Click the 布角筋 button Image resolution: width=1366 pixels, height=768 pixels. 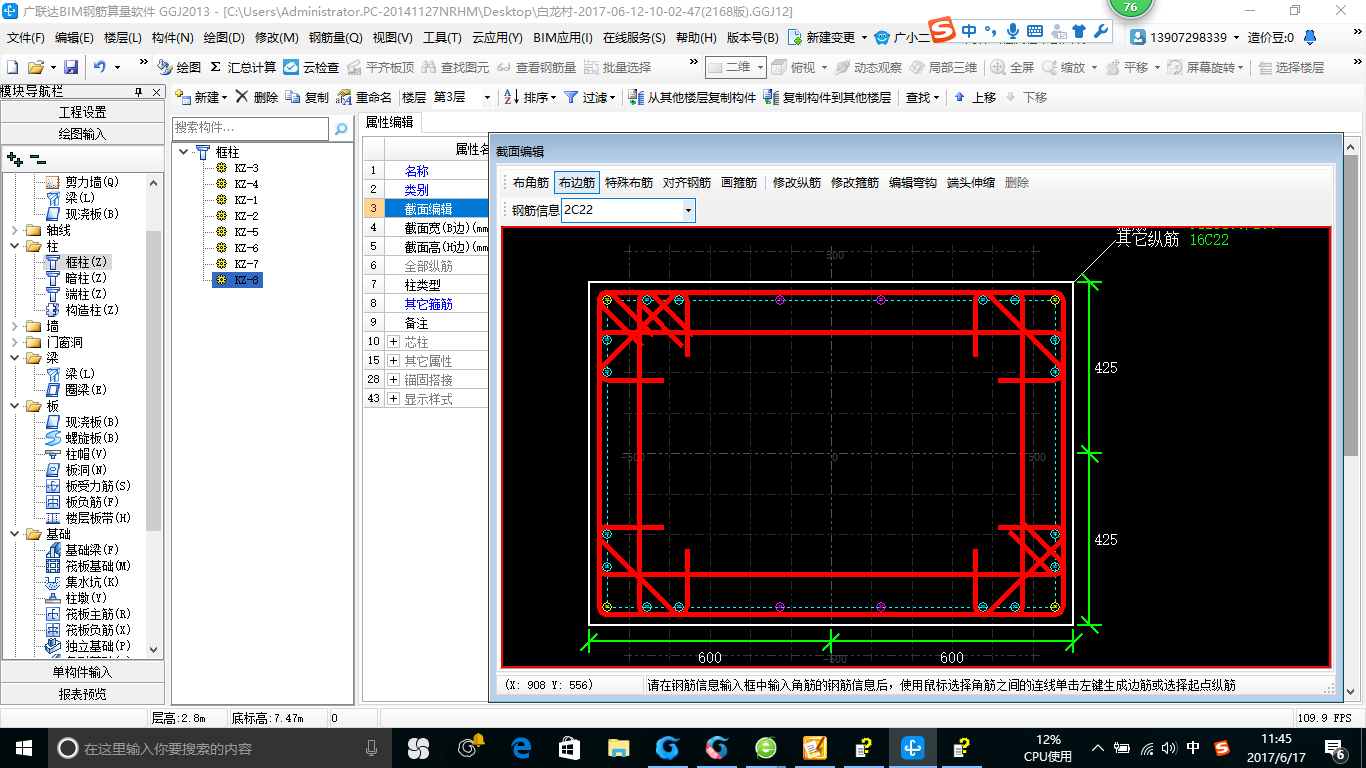[x=531, y=183]
